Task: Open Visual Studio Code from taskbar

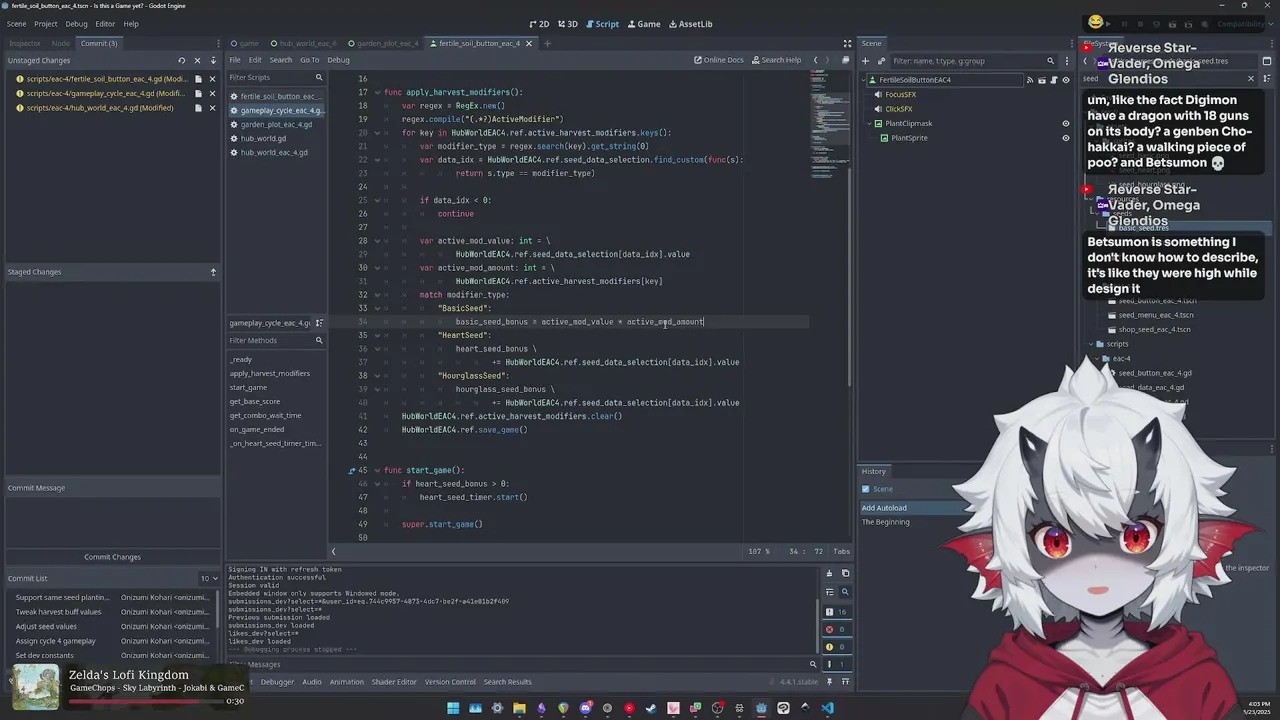Action: [827, 708]
